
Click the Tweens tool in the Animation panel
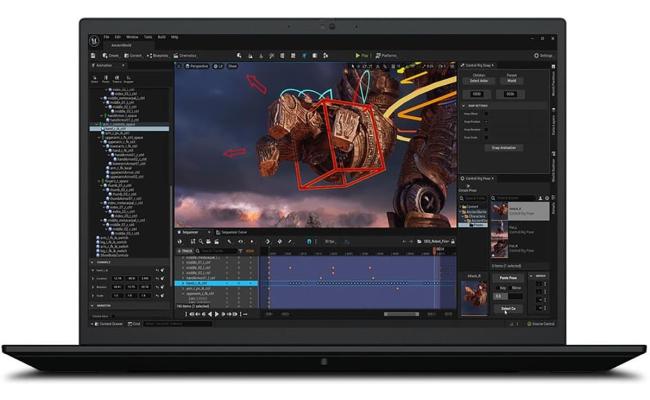pos(117,79)
